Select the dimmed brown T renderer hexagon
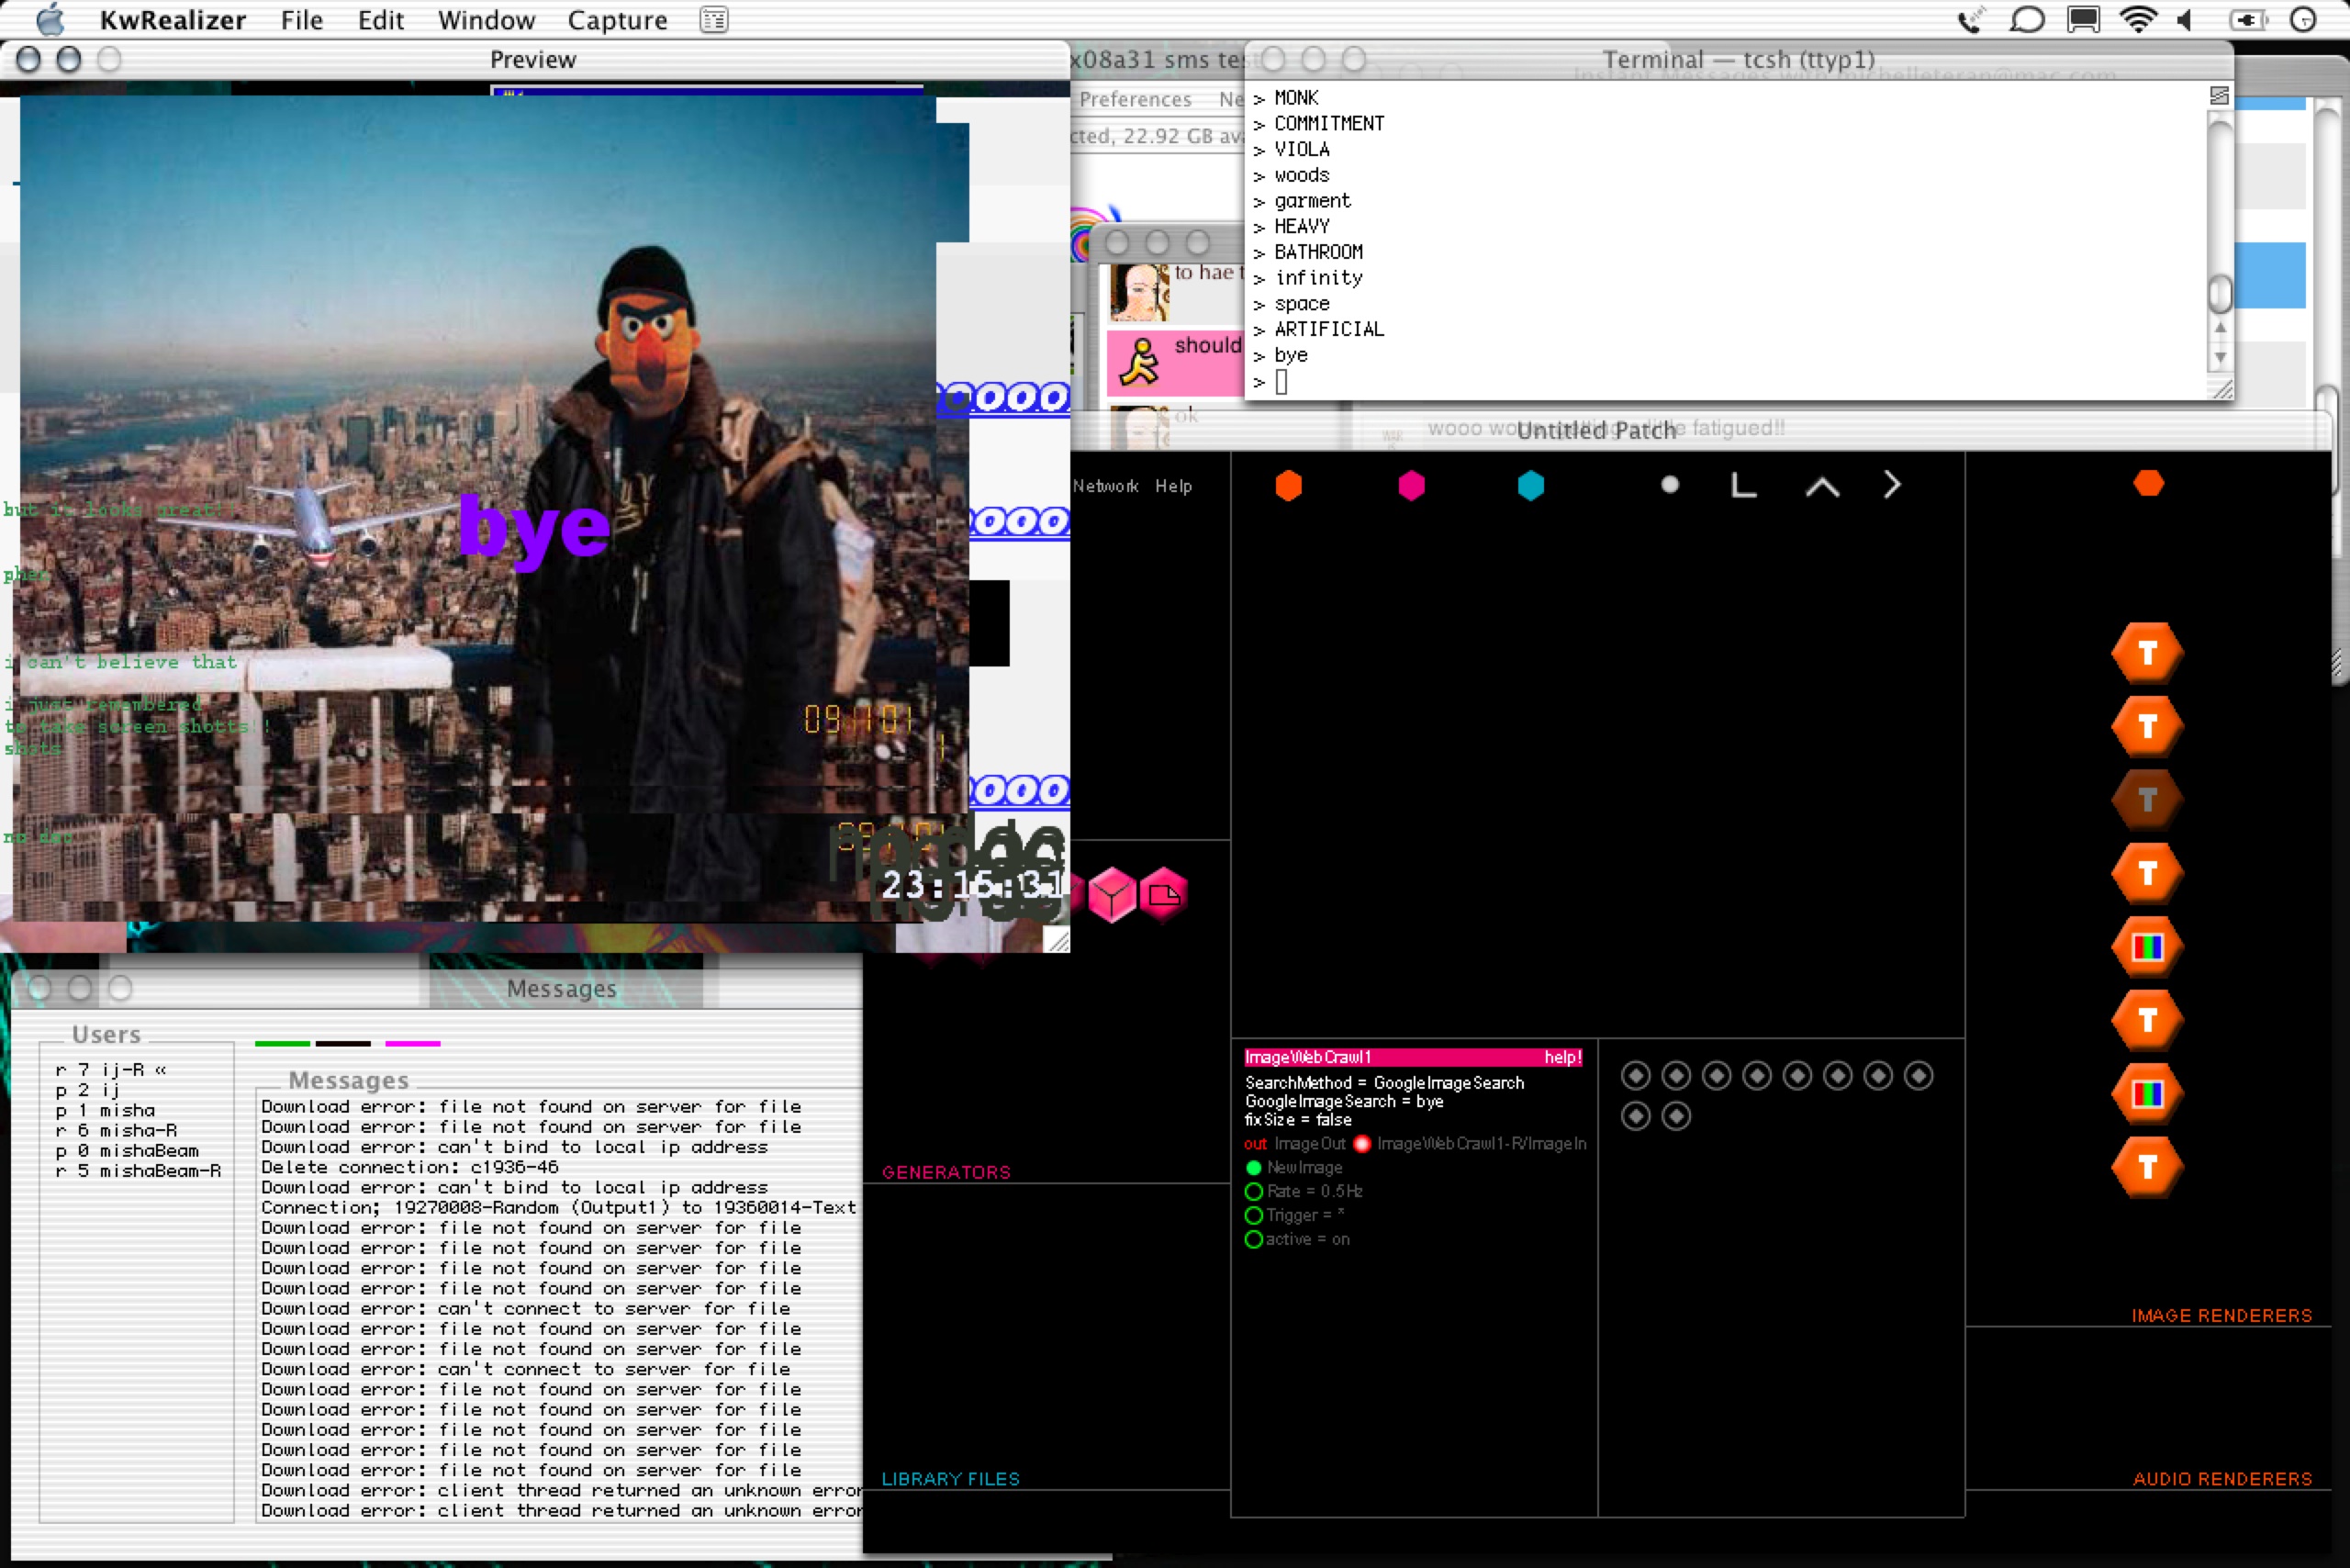Viewport: 2350px width, 1568px height. [x=2147, y=800]
